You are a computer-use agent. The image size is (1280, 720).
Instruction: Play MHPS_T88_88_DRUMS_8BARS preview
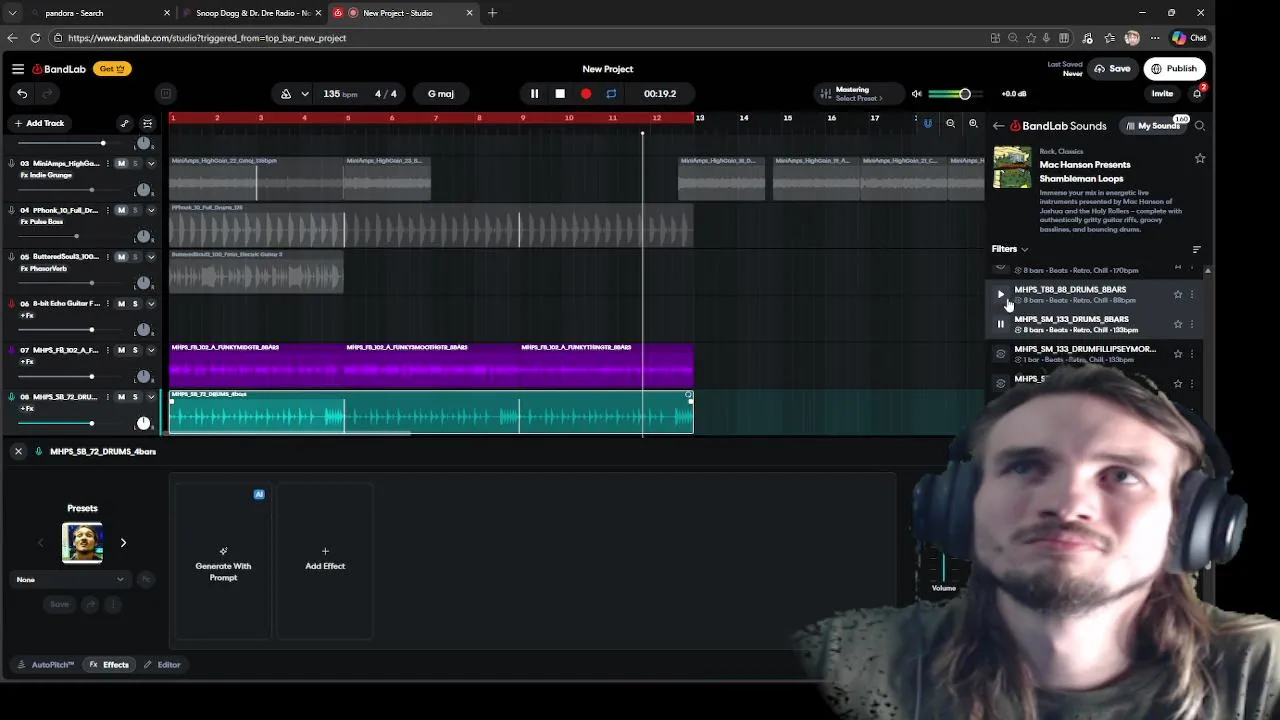click(1001, 295)
